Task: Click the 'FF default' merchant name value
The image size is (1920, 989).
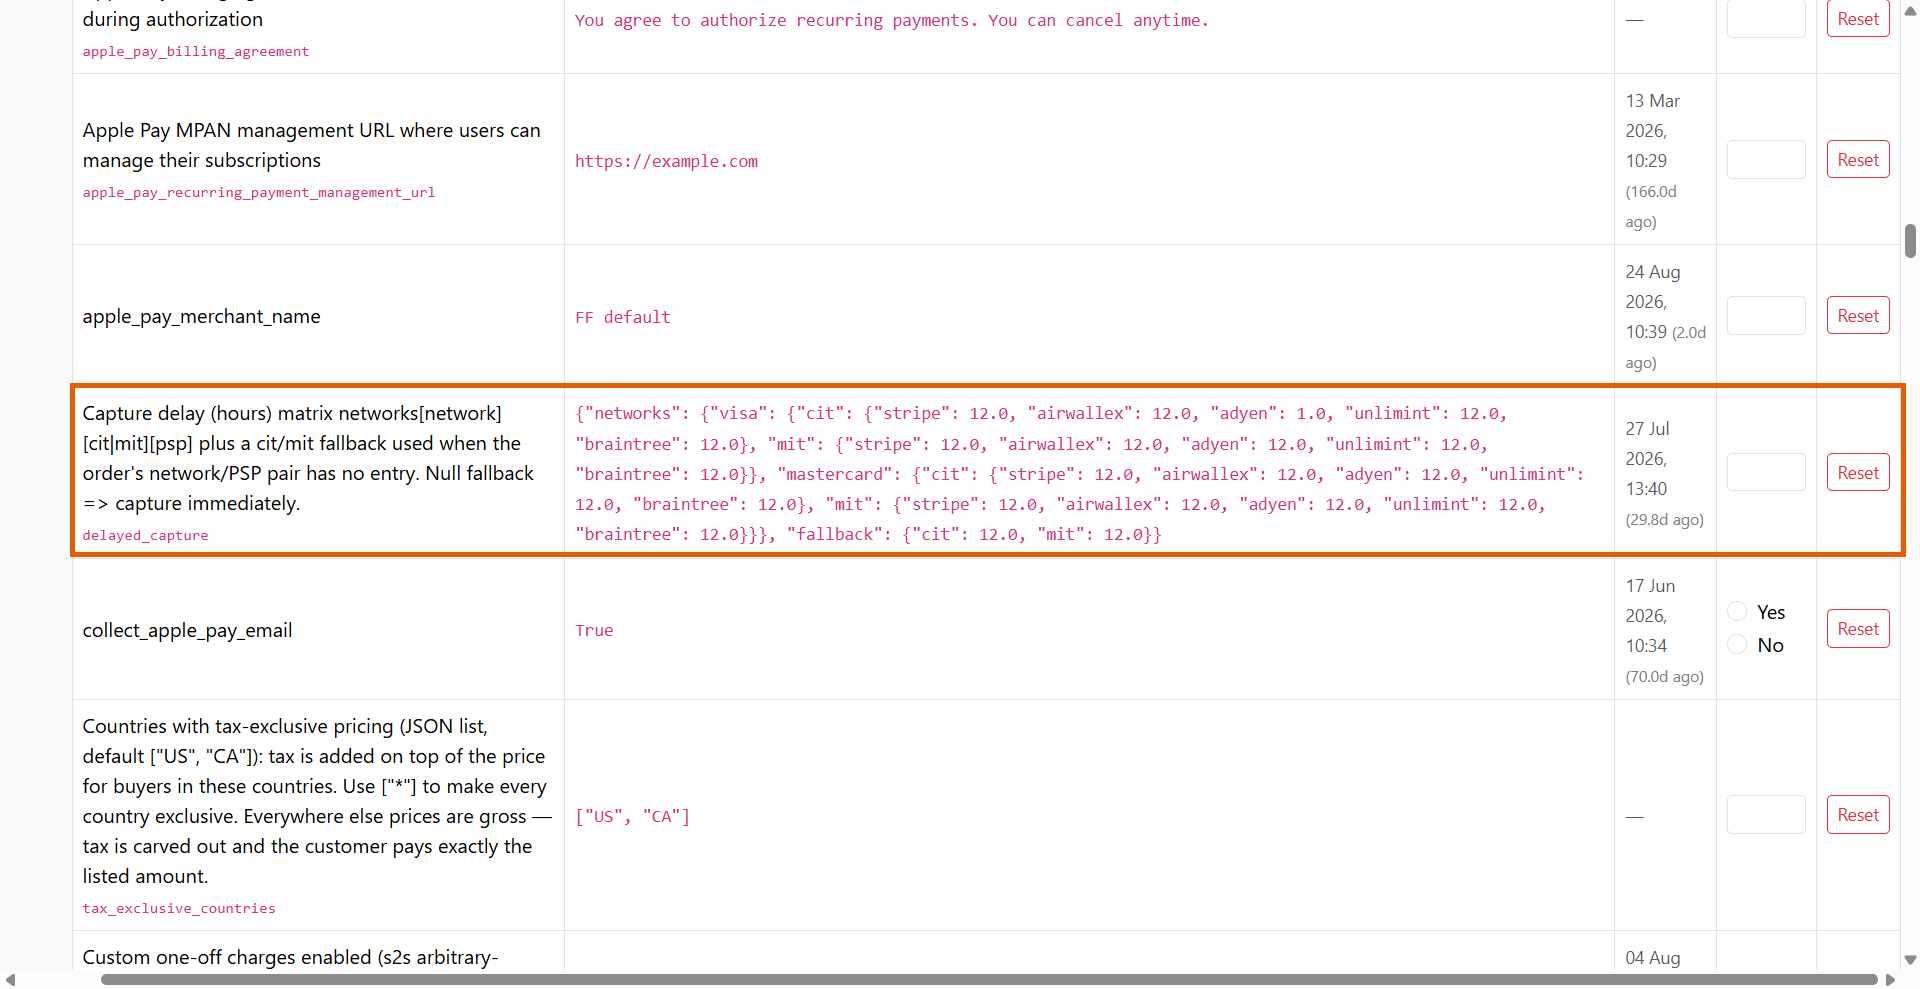Action: pos(622,318)
